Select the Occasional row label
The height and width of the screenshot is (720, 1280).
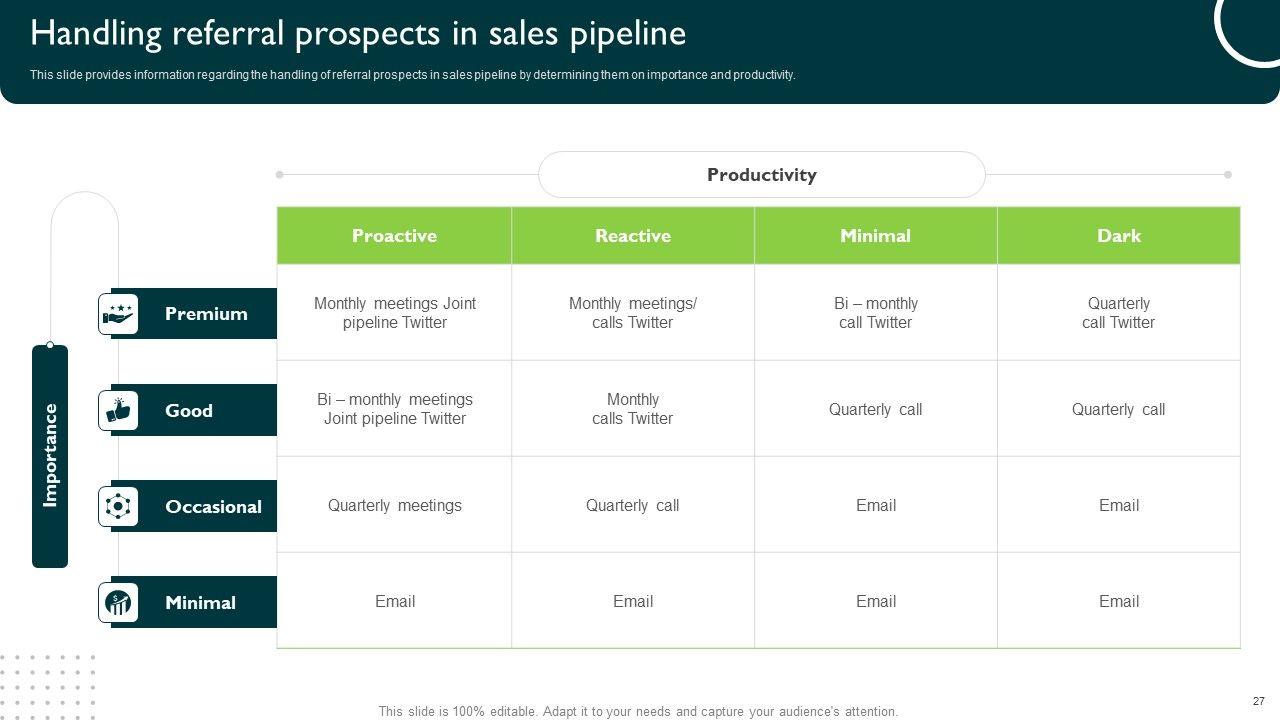(213, 506)
